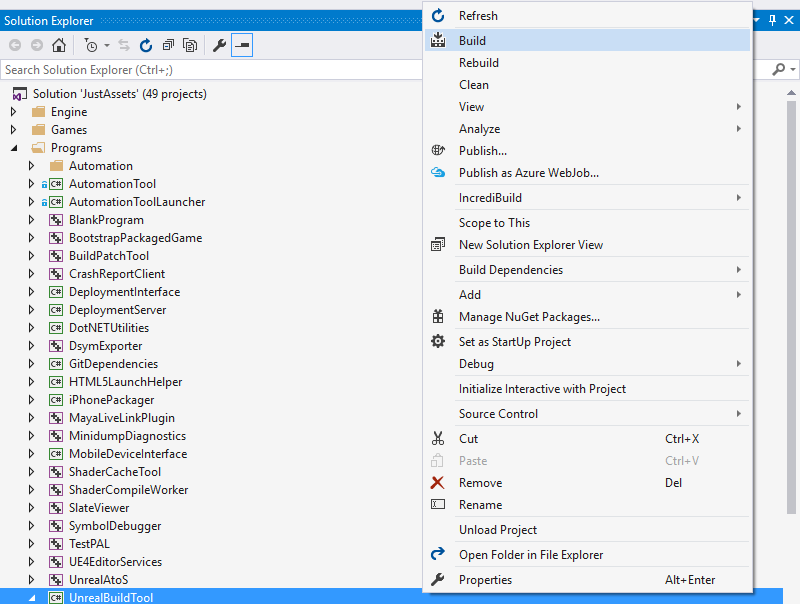This screenshot has height=604, width=800.
Task: Click the Forward navigation button
Action: click(x=37, y=44)
